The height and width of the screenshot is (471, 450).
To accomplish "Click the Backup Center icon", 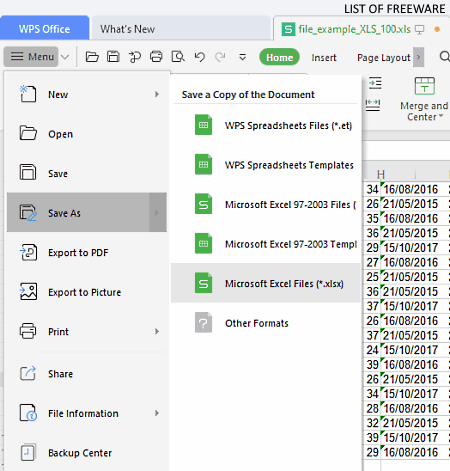I will point(28,452).
